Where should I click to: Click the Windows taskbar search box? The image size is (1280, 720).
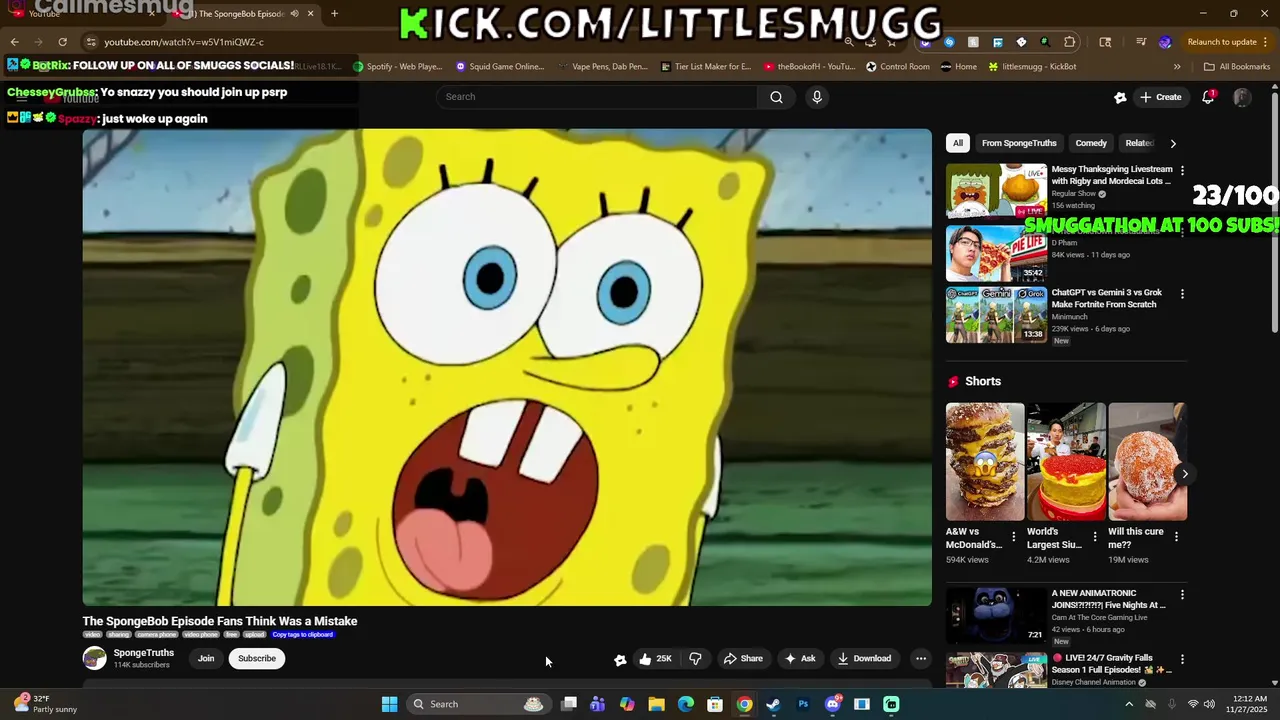coord(478,704)
